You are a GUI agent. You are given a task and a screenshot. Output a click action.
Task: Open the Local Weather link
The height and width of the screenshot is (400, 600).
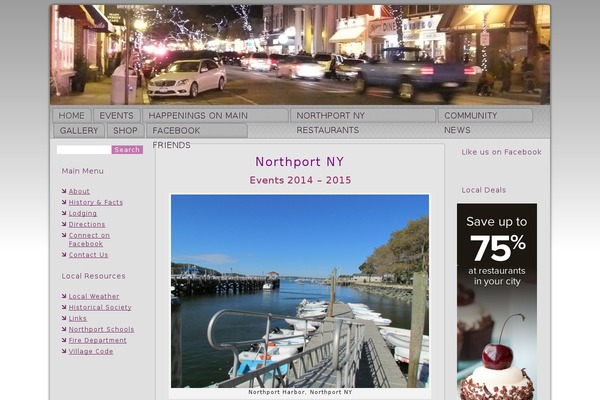click(94, 296)
